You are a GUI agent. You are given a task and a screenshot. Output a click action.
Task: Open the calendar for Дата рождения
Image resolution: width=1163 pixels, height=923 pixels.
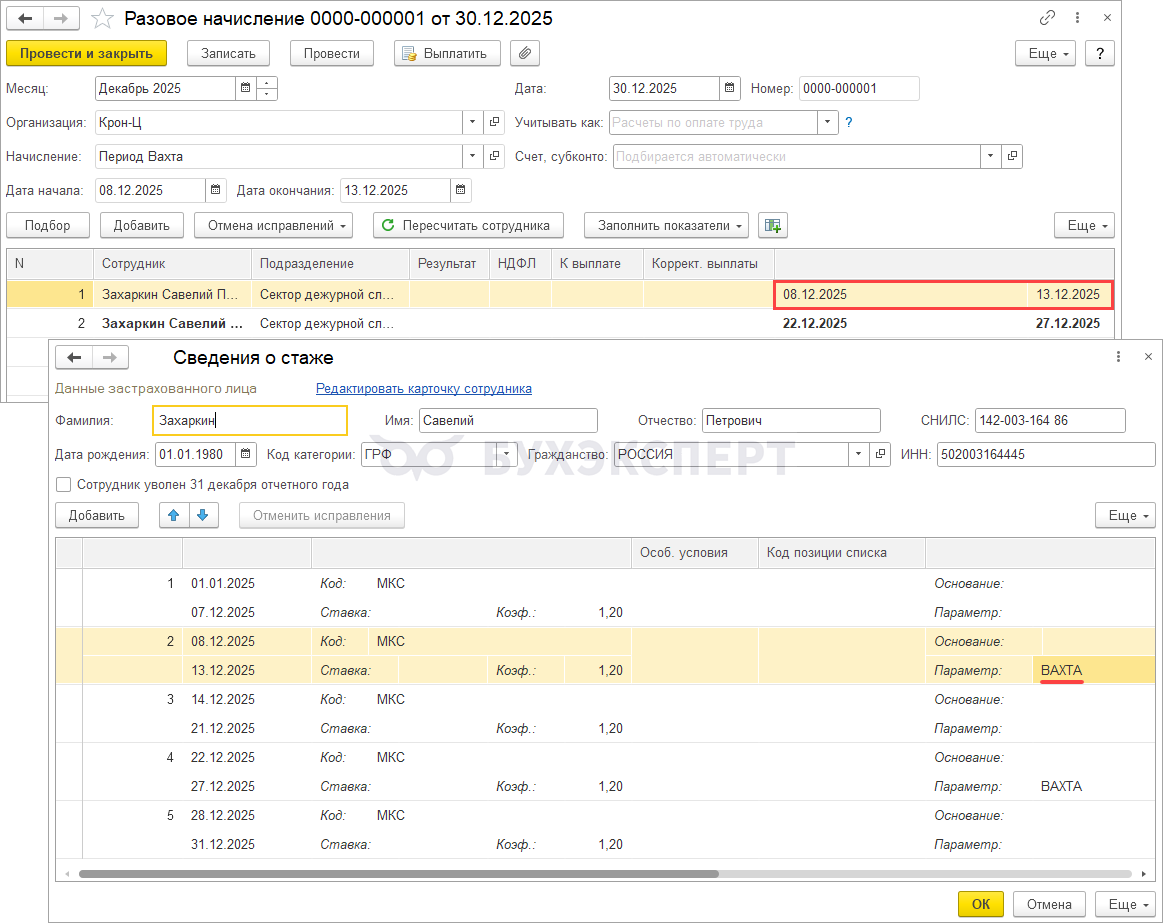point(246,454)
